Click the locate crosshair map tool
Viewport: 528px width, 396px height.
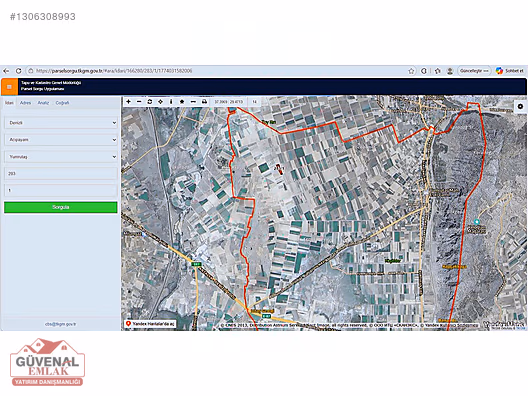coord(161,101)
